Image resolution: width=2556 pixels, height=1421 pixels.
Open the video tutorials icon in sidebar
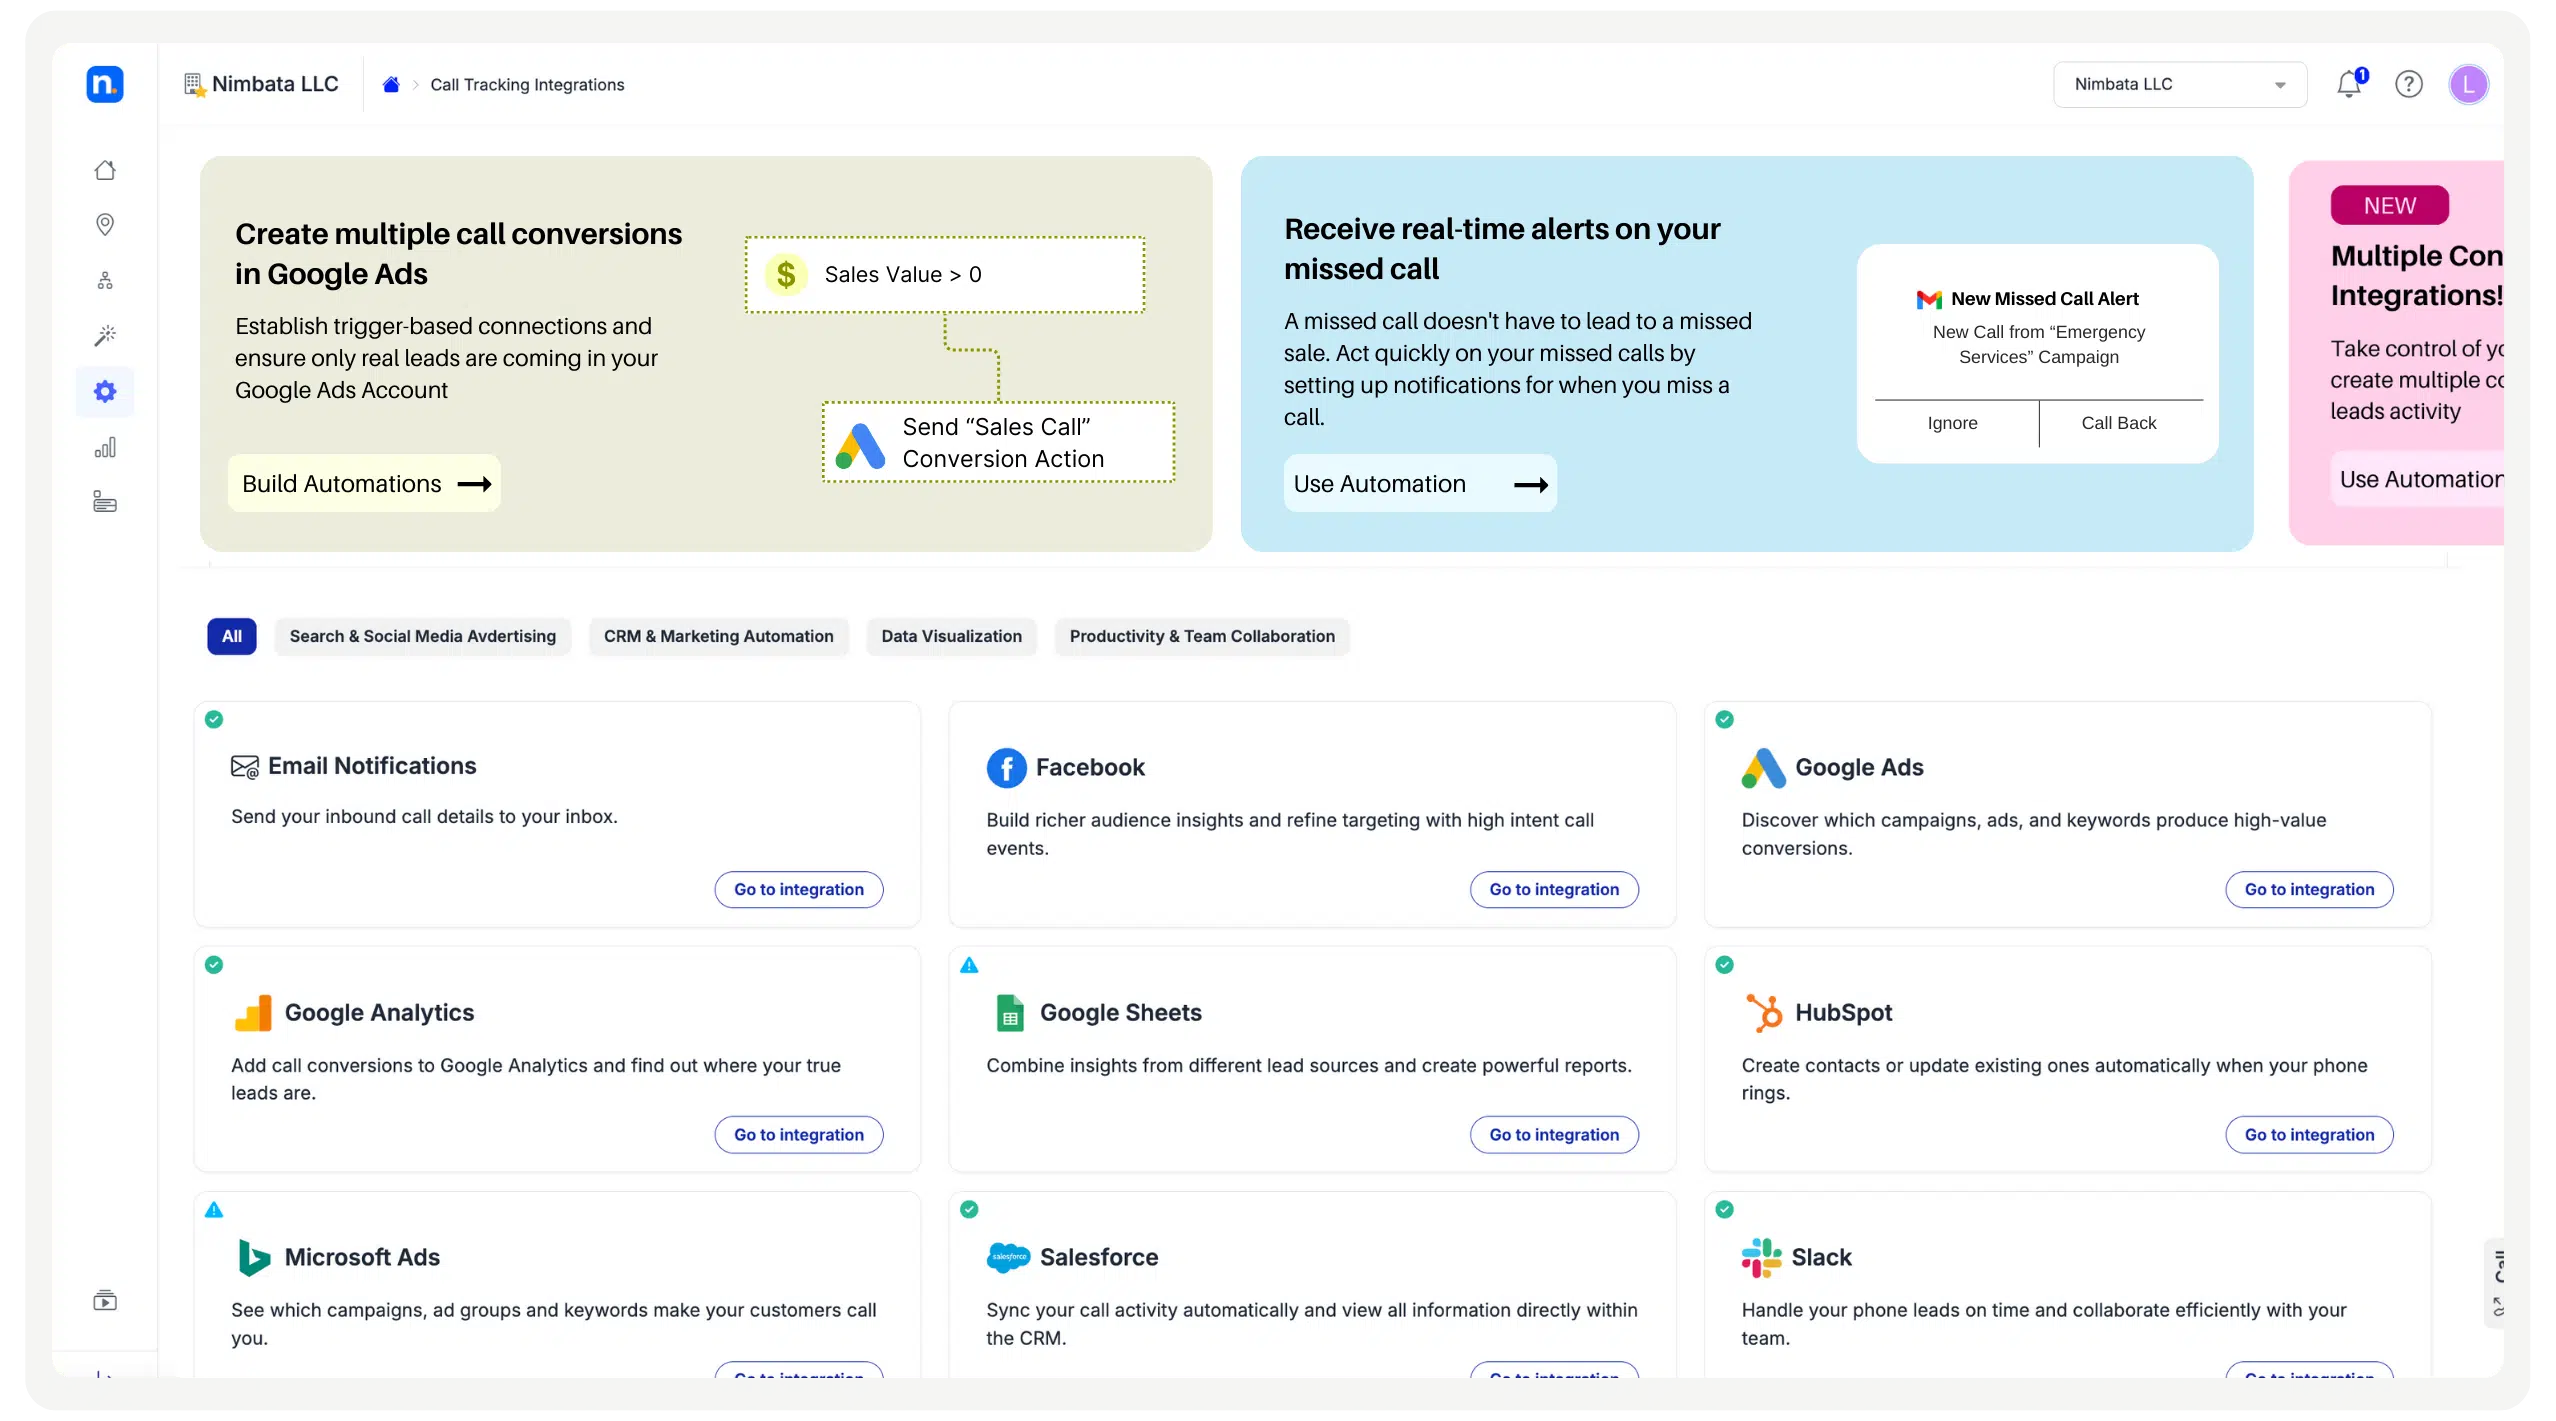tap(105, 1301)
